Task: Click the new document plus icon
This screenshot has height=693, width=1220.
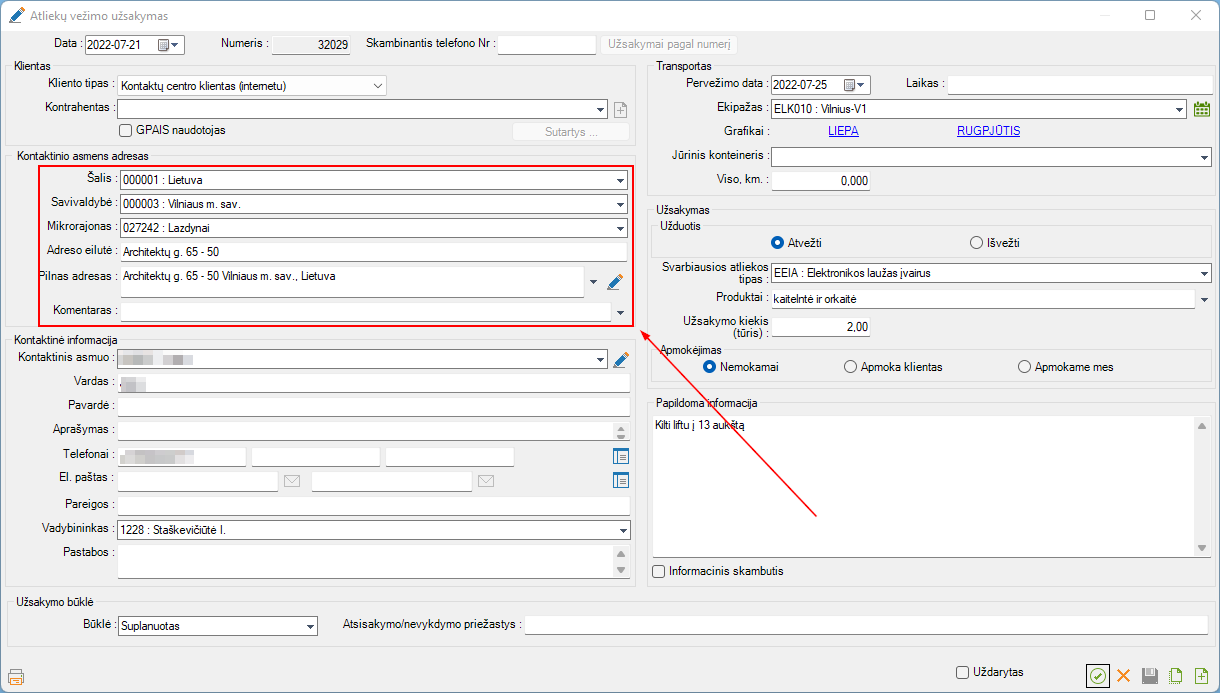Action: pos(1201,676)
